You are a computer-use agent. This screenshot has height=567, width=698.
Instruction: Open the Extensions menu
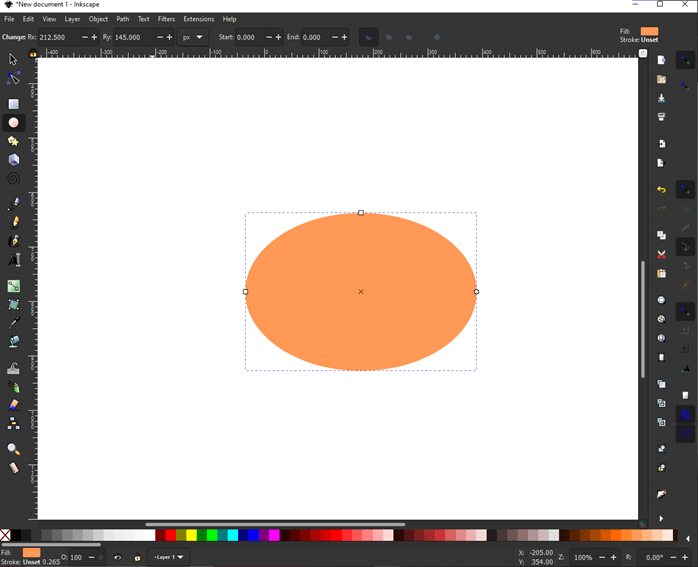[x=198, y=19]
